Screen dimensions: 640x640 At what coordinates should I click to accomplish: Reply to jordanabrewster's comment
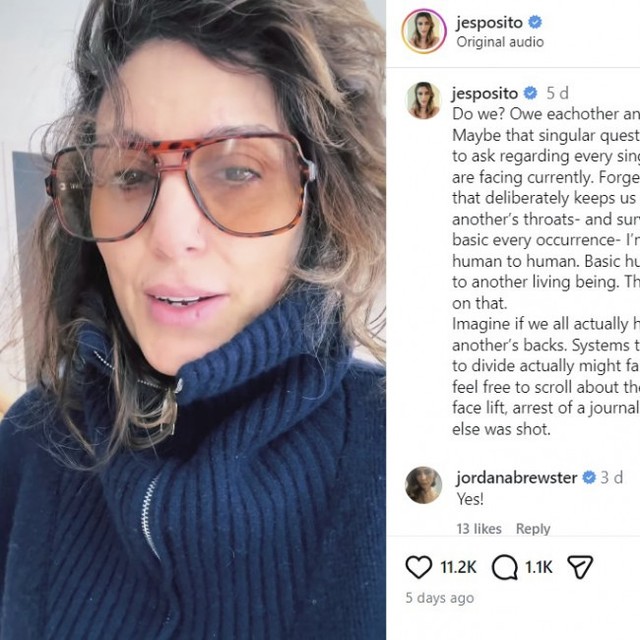coord(533,529)
